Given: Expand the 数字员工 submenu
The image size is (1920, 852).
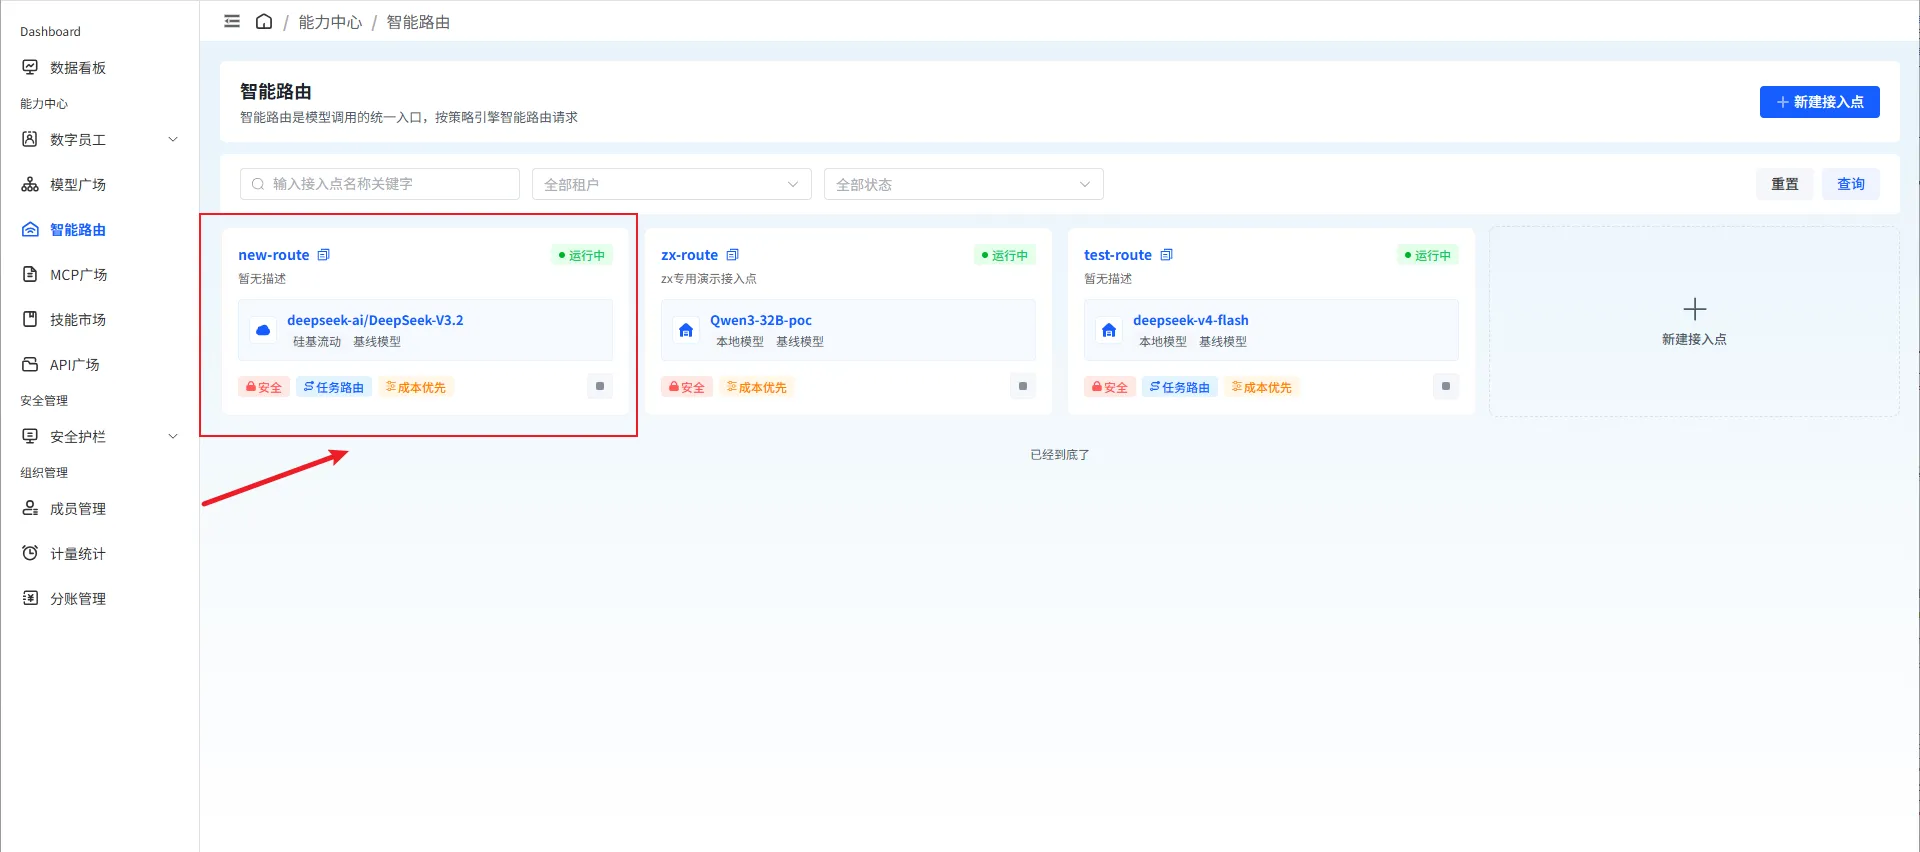Looking at the screenshot, I should pos(173,139).
